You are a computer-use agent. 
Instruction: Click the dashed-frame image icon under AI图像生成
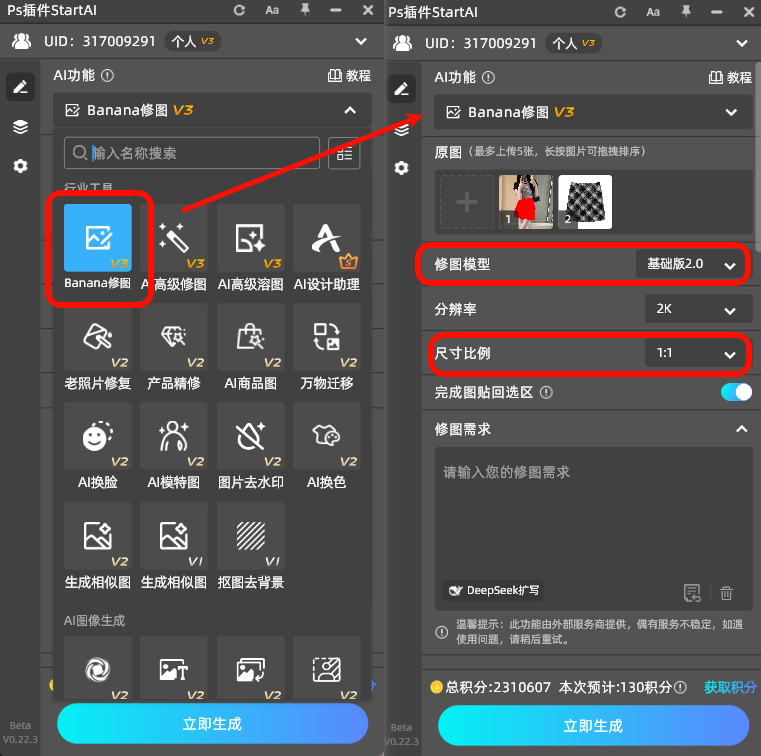click(327, 669)
